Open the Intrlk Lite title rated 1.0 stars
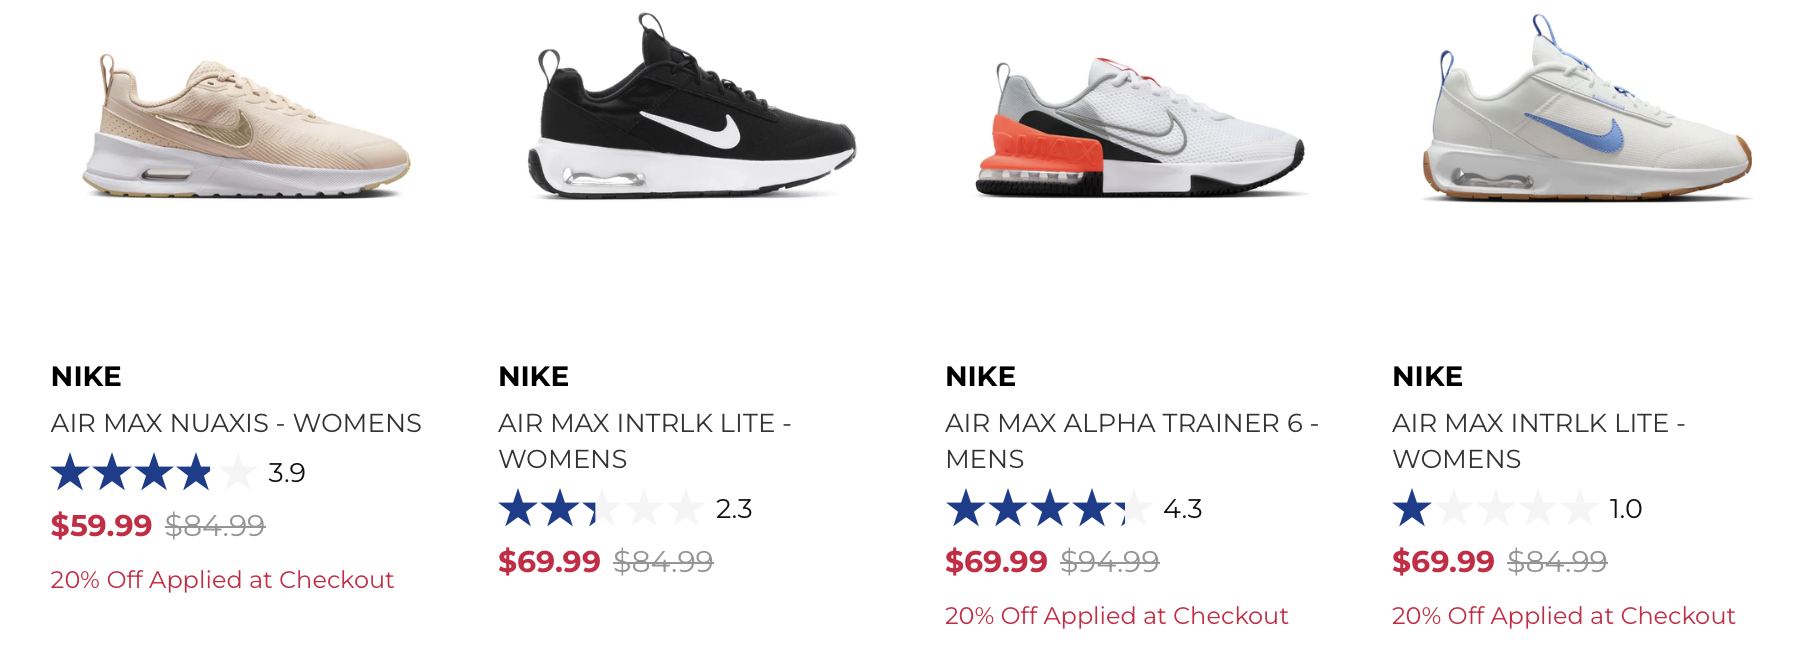1796x646 pixels. [1538, 440]
